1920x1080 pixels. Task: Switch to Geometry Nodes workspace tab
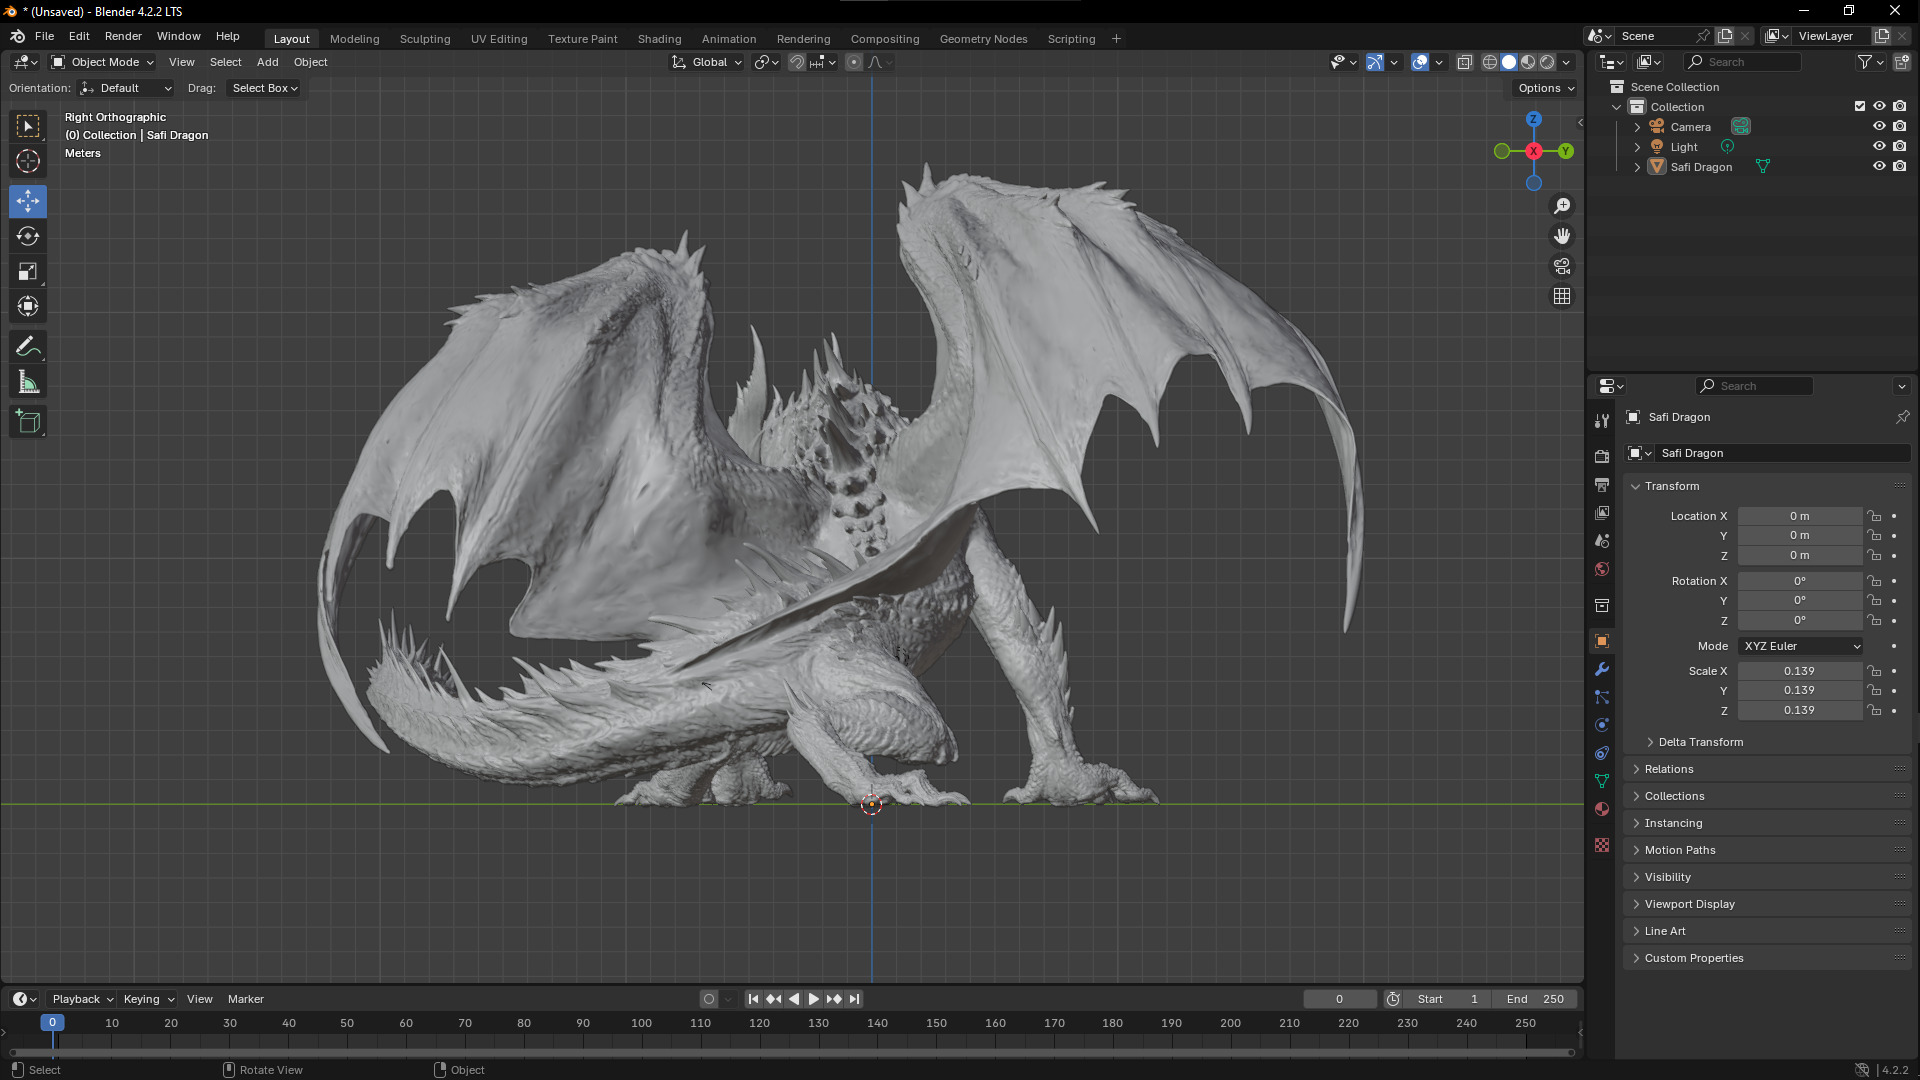pyautogui.click(x=983, y=39)
